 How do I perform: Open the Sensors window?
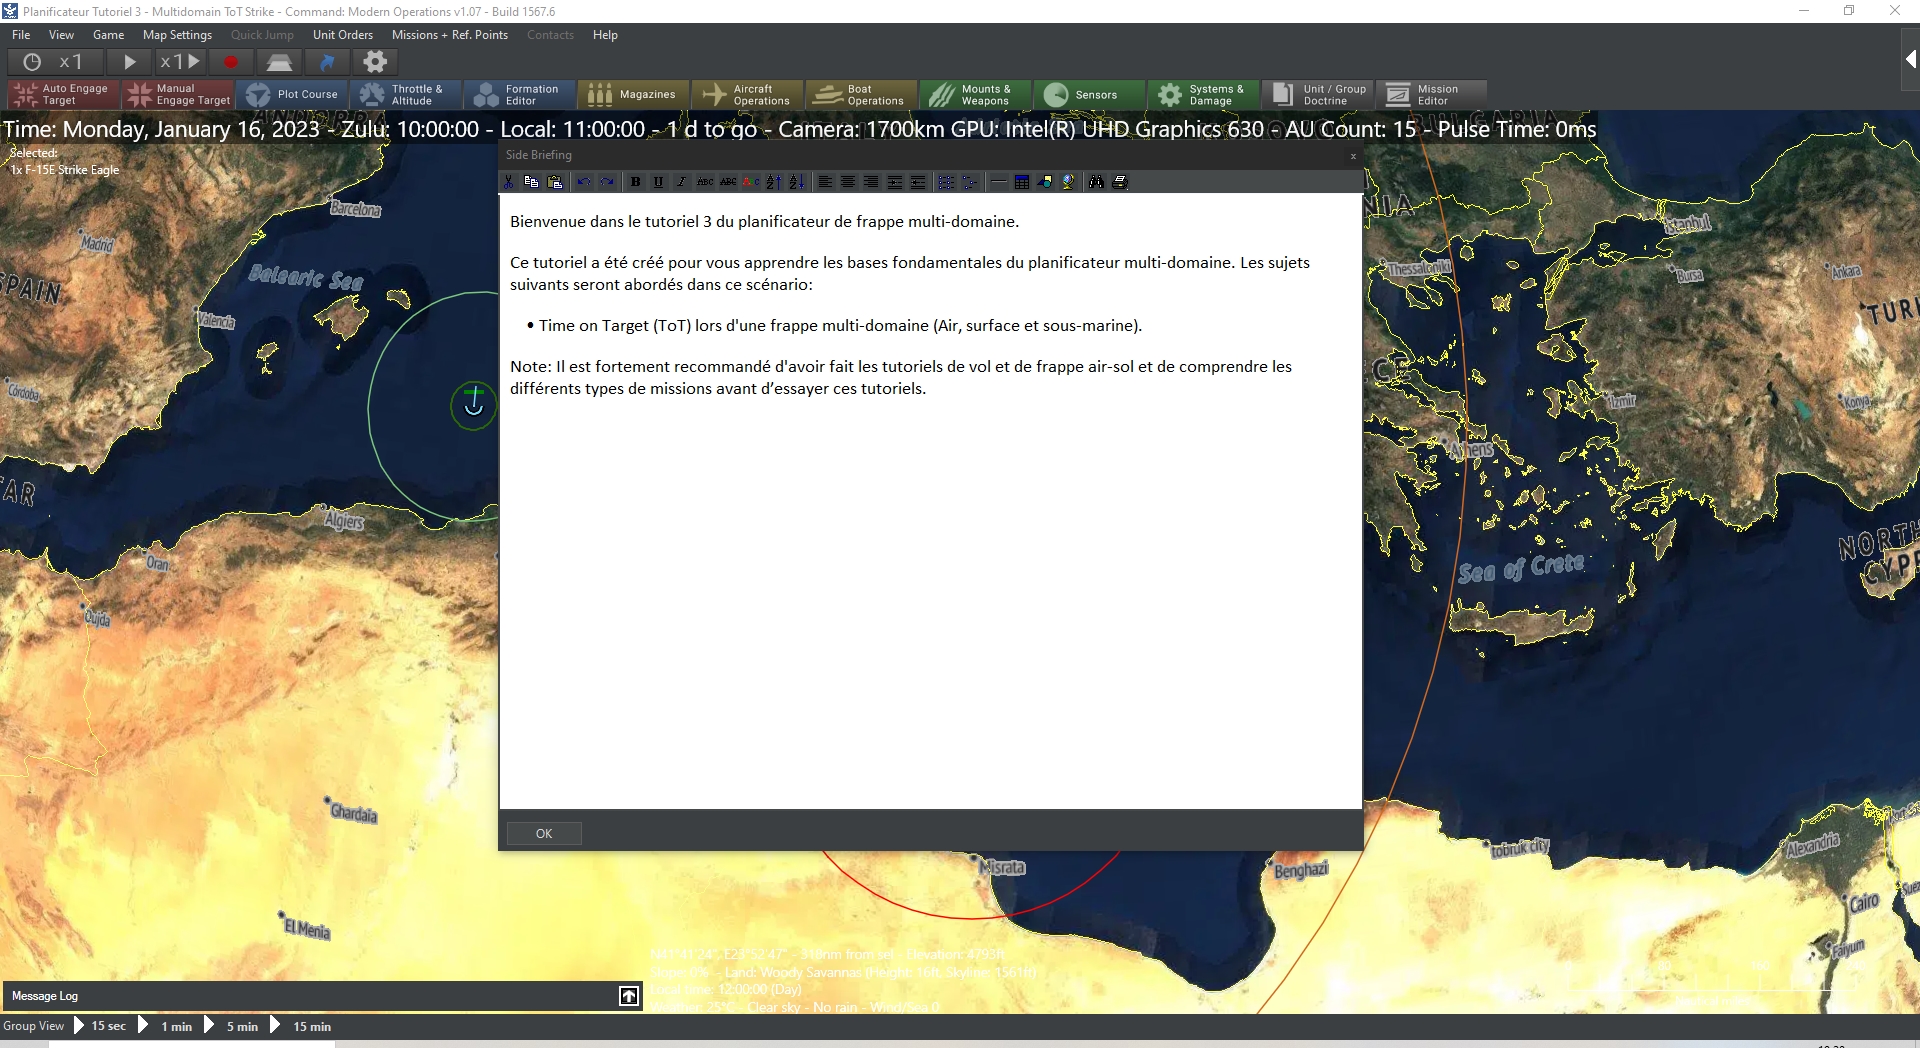[1090, 95]
